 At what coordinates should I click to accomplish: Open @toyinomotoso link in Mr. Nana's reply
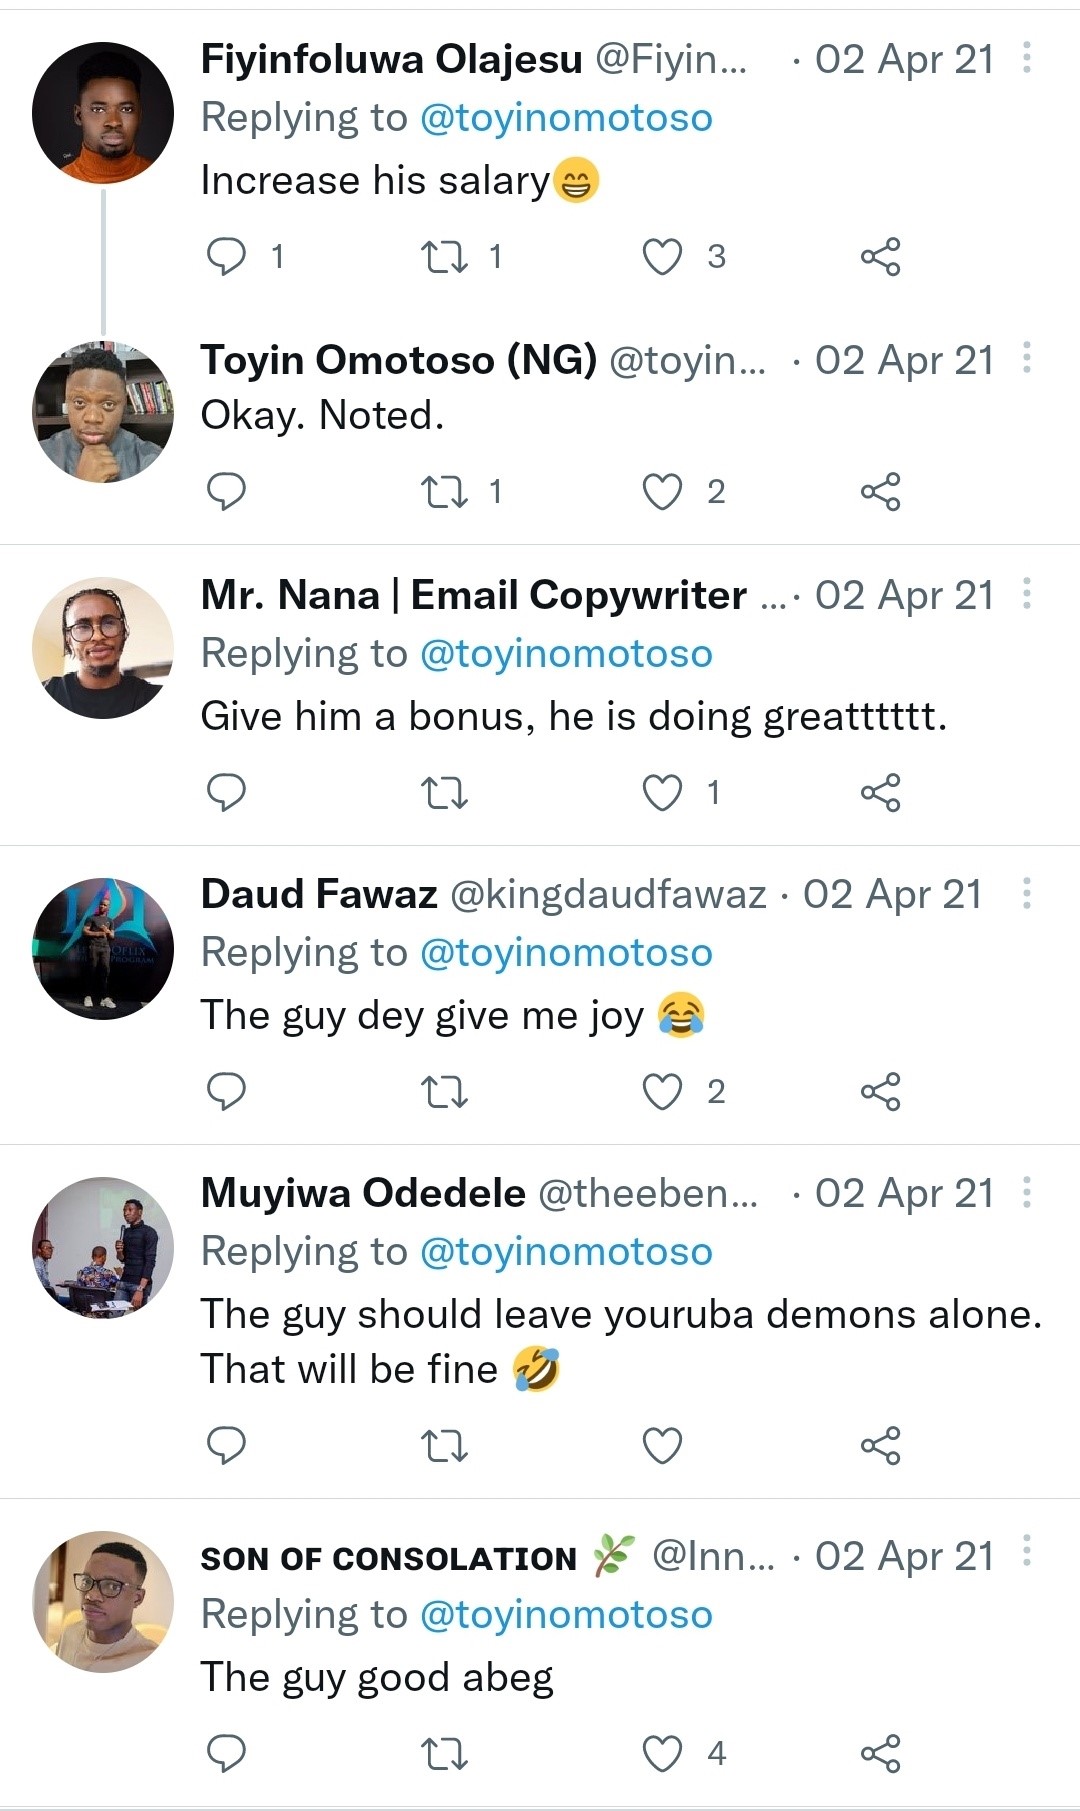[x=566, y=654]
